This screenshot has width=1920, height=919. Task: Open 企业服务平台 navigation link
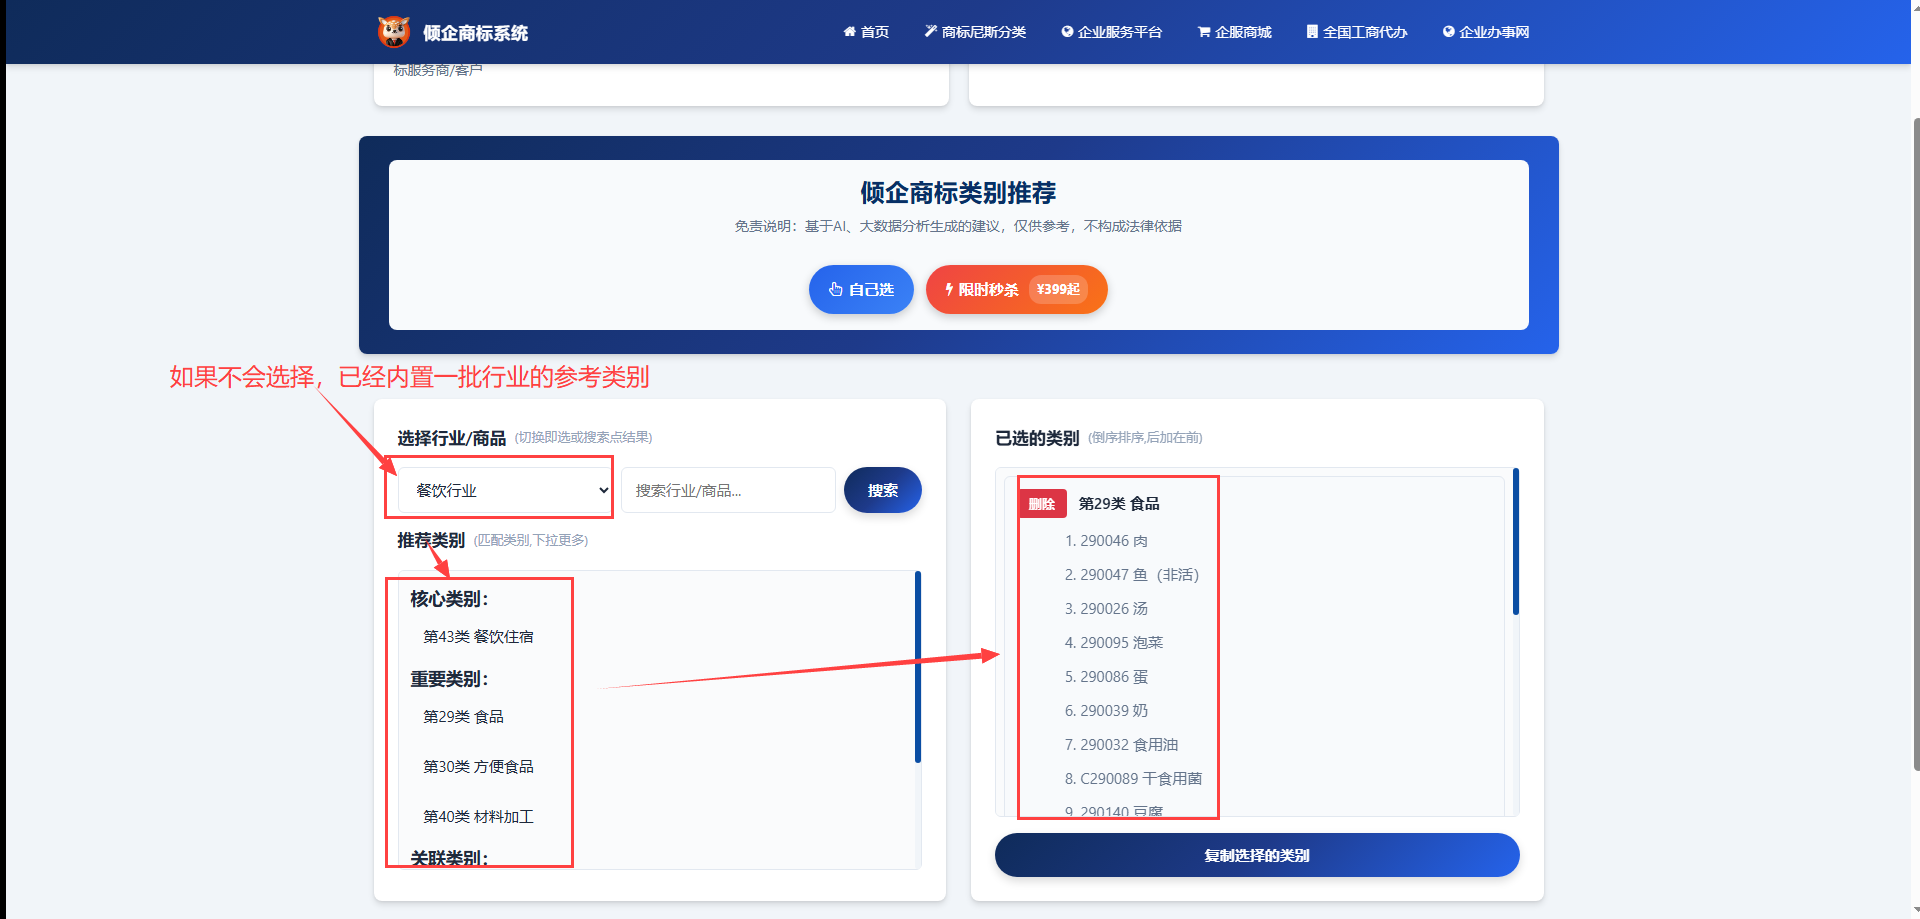pyautogui.click(x=1111, y=32)
